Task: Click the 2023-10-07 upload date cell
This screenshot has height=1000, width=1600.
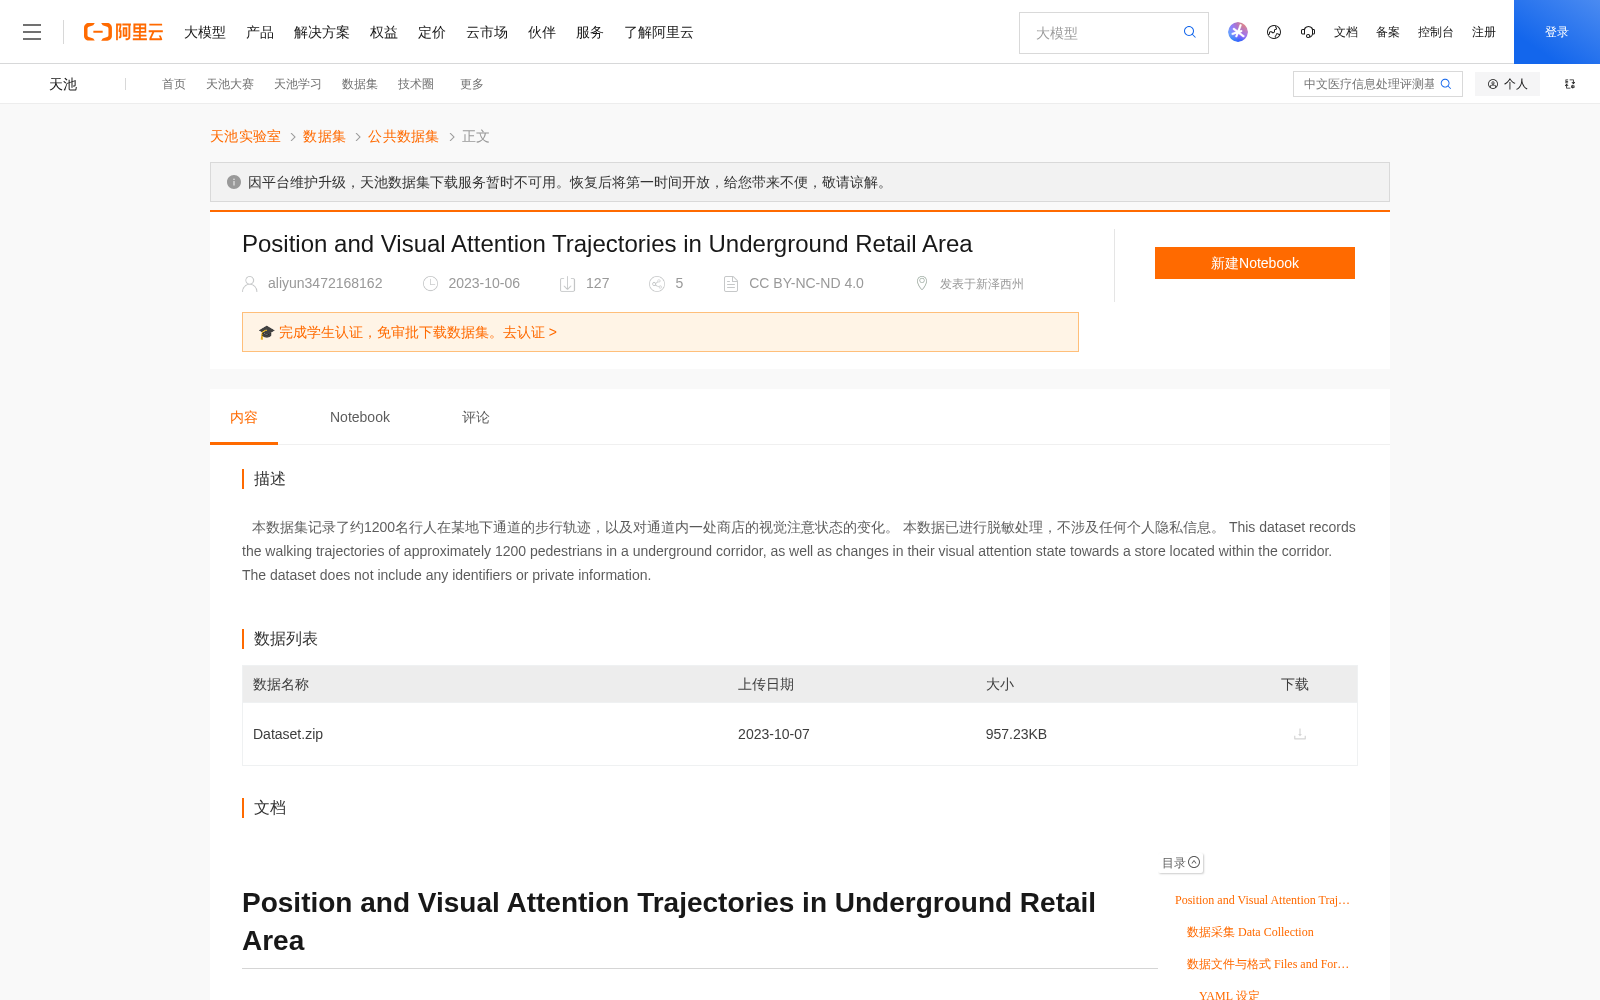Action: (x=774, y=734)
